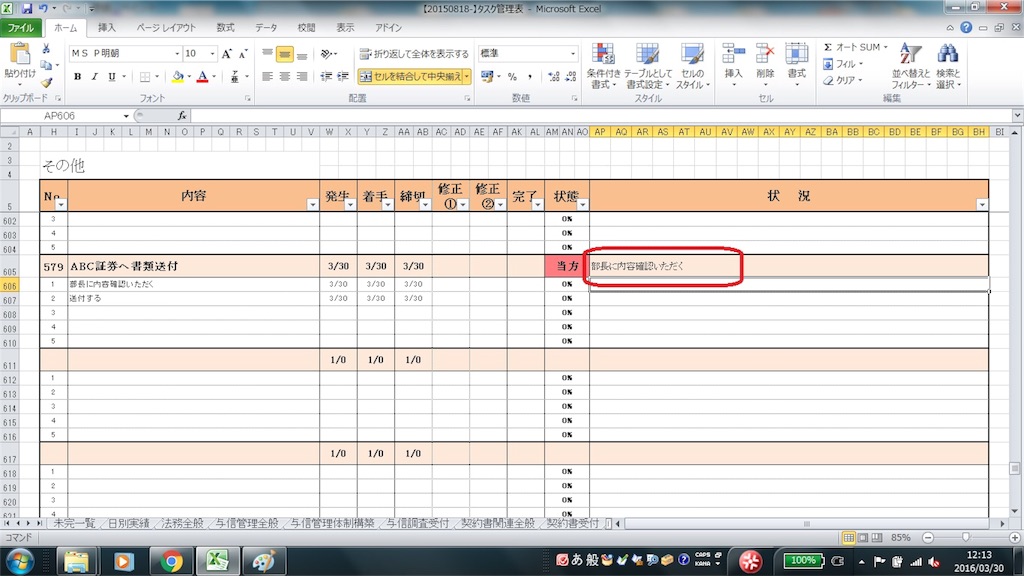Open the Name Box dropdown for AP606
Viewport: 1024px width, 576px height.
pos(126,116)
